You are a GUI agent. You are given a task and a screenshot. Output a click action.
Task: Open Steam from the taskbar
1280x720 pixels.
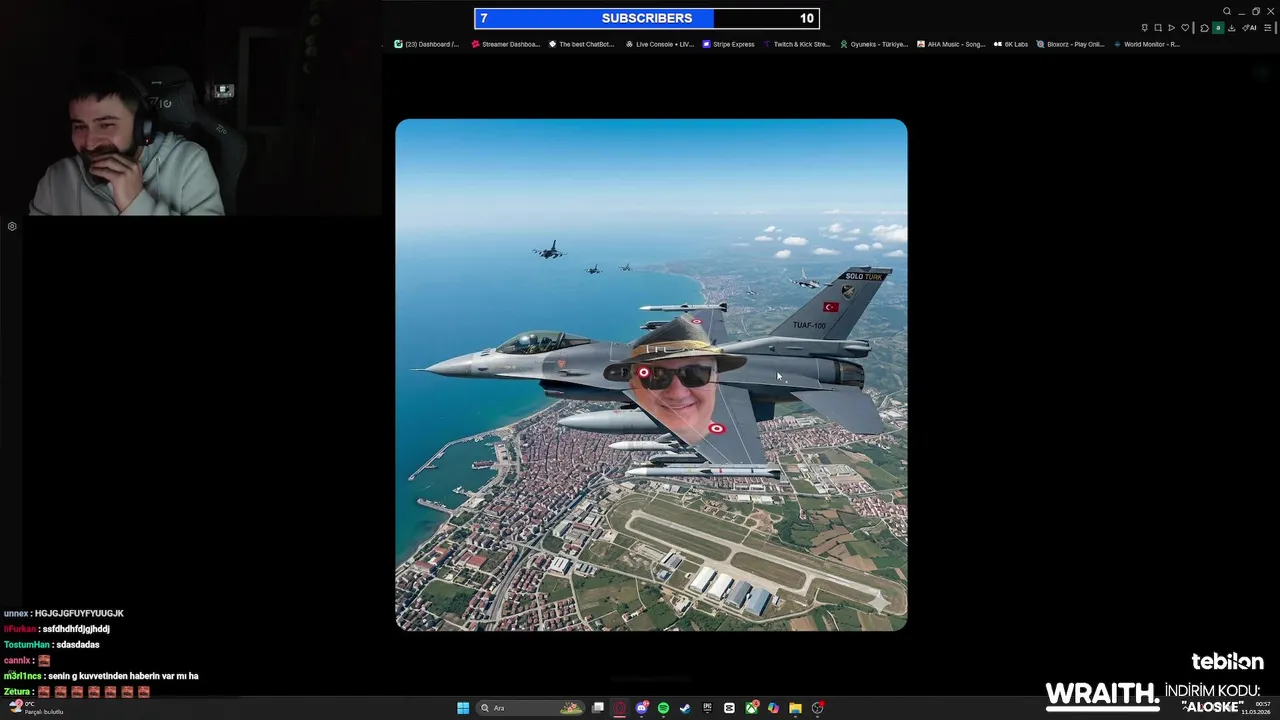[x=685, y=708]
